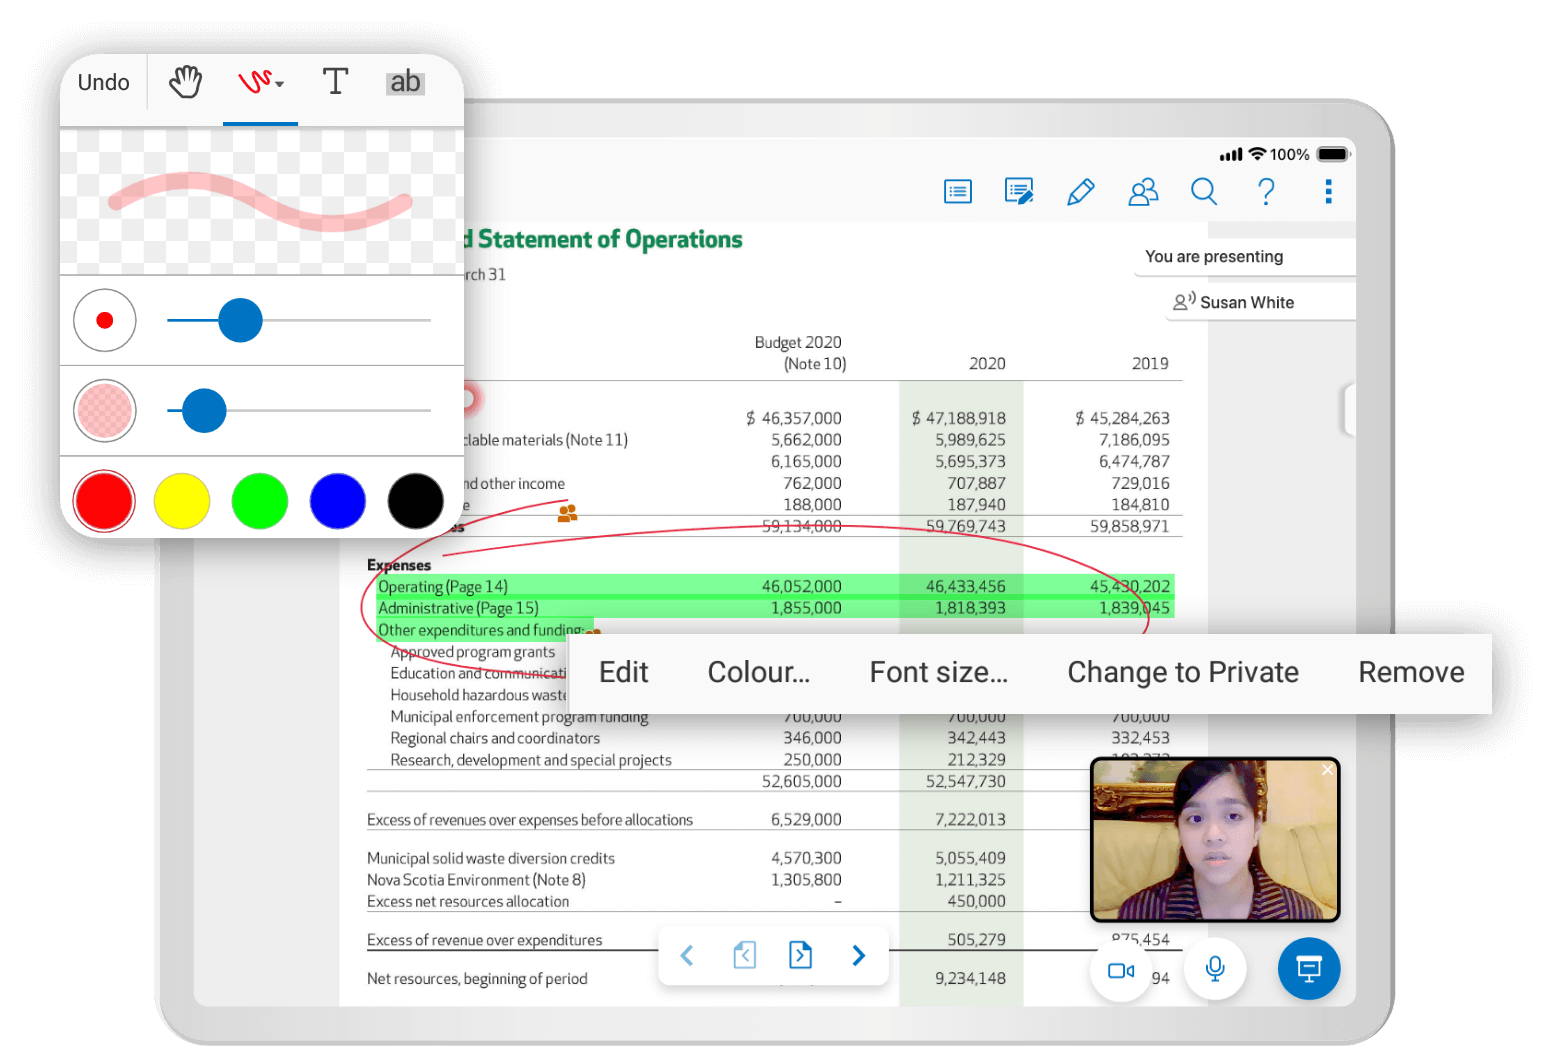
Task: Click the Undo button
Action: point(101,82)
